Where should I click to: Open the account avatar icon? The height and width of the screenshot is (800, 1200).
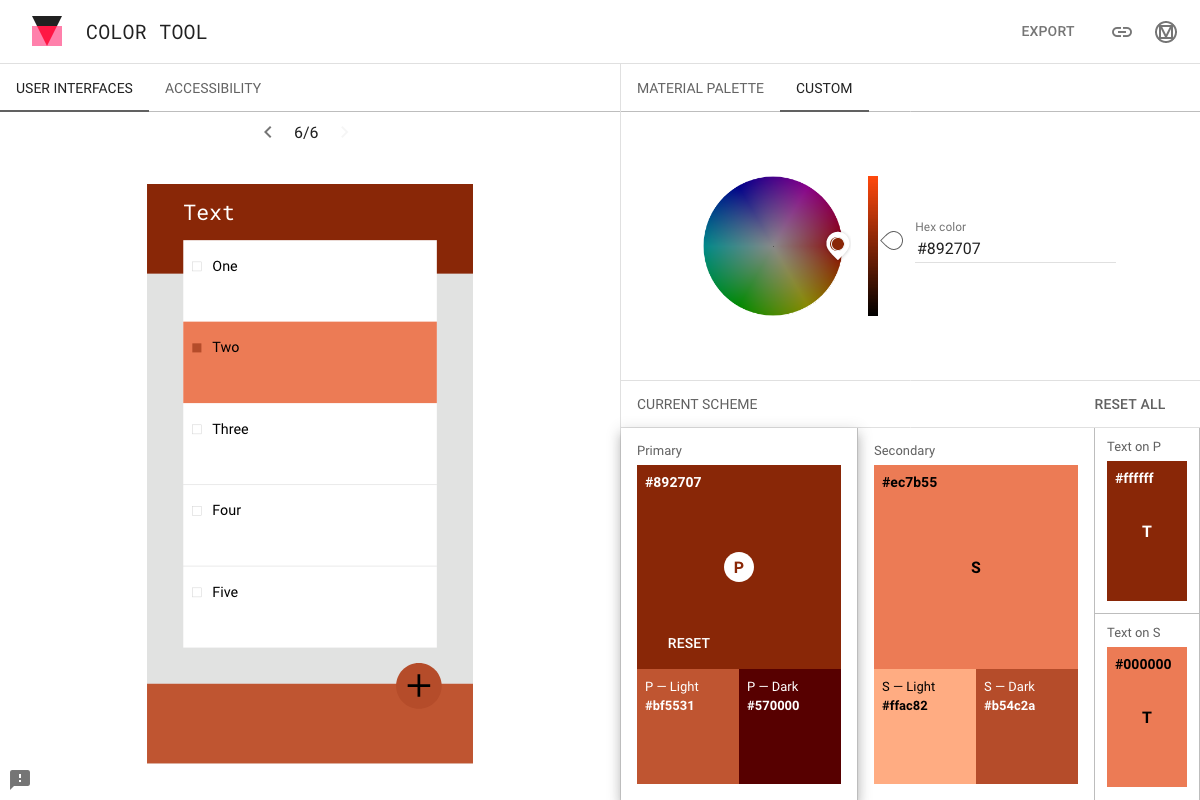click(x=1165, y=31)
